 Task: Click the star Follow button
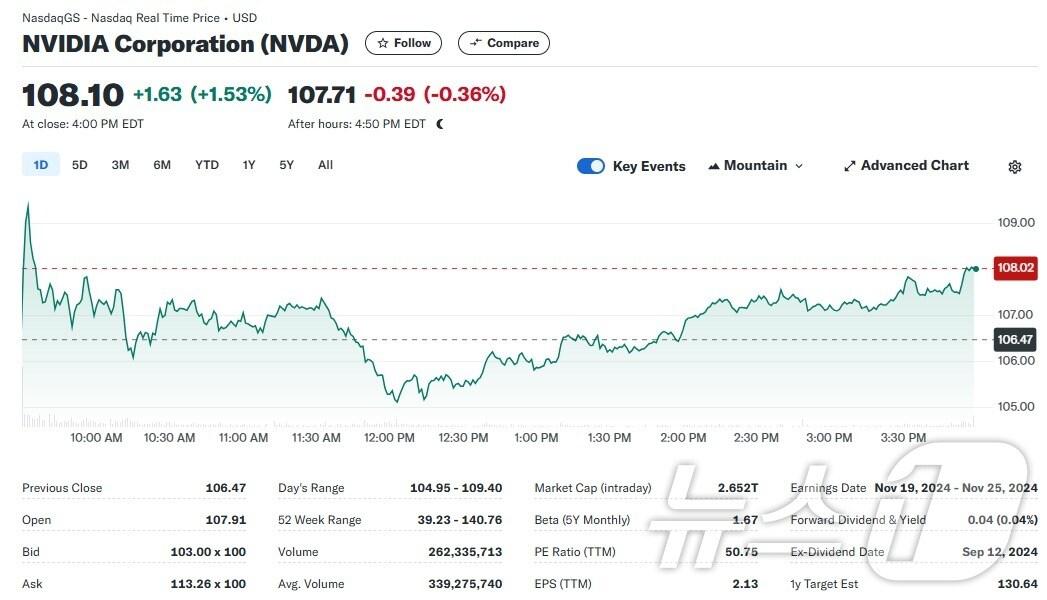pos(403,43)
